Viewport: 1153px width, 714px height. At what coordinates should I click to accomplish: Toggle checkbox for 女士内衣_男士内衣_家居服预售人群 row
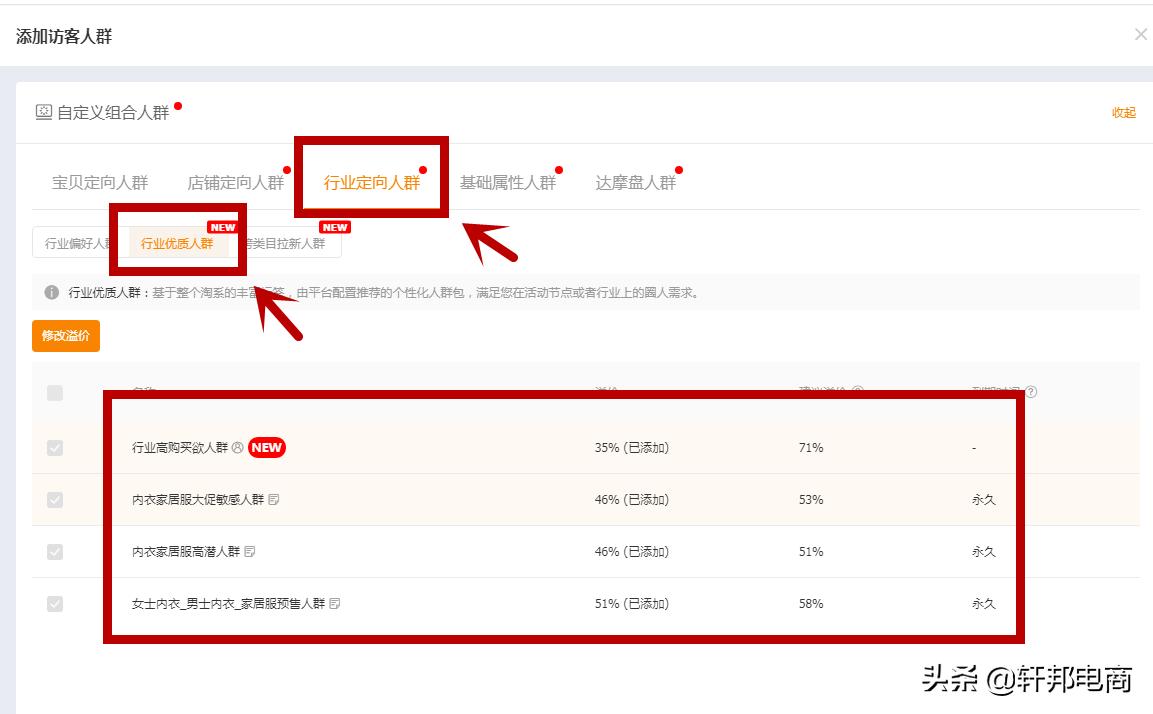click(54, 604)
